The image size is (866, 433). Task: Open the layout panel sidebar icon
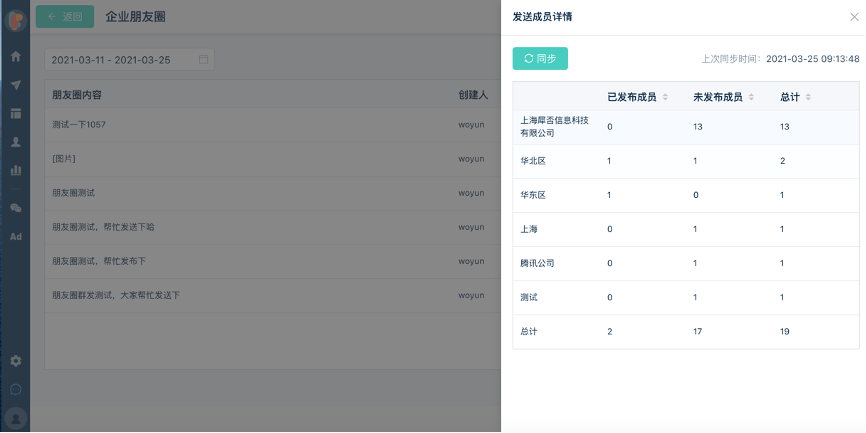tap(16, 114)
